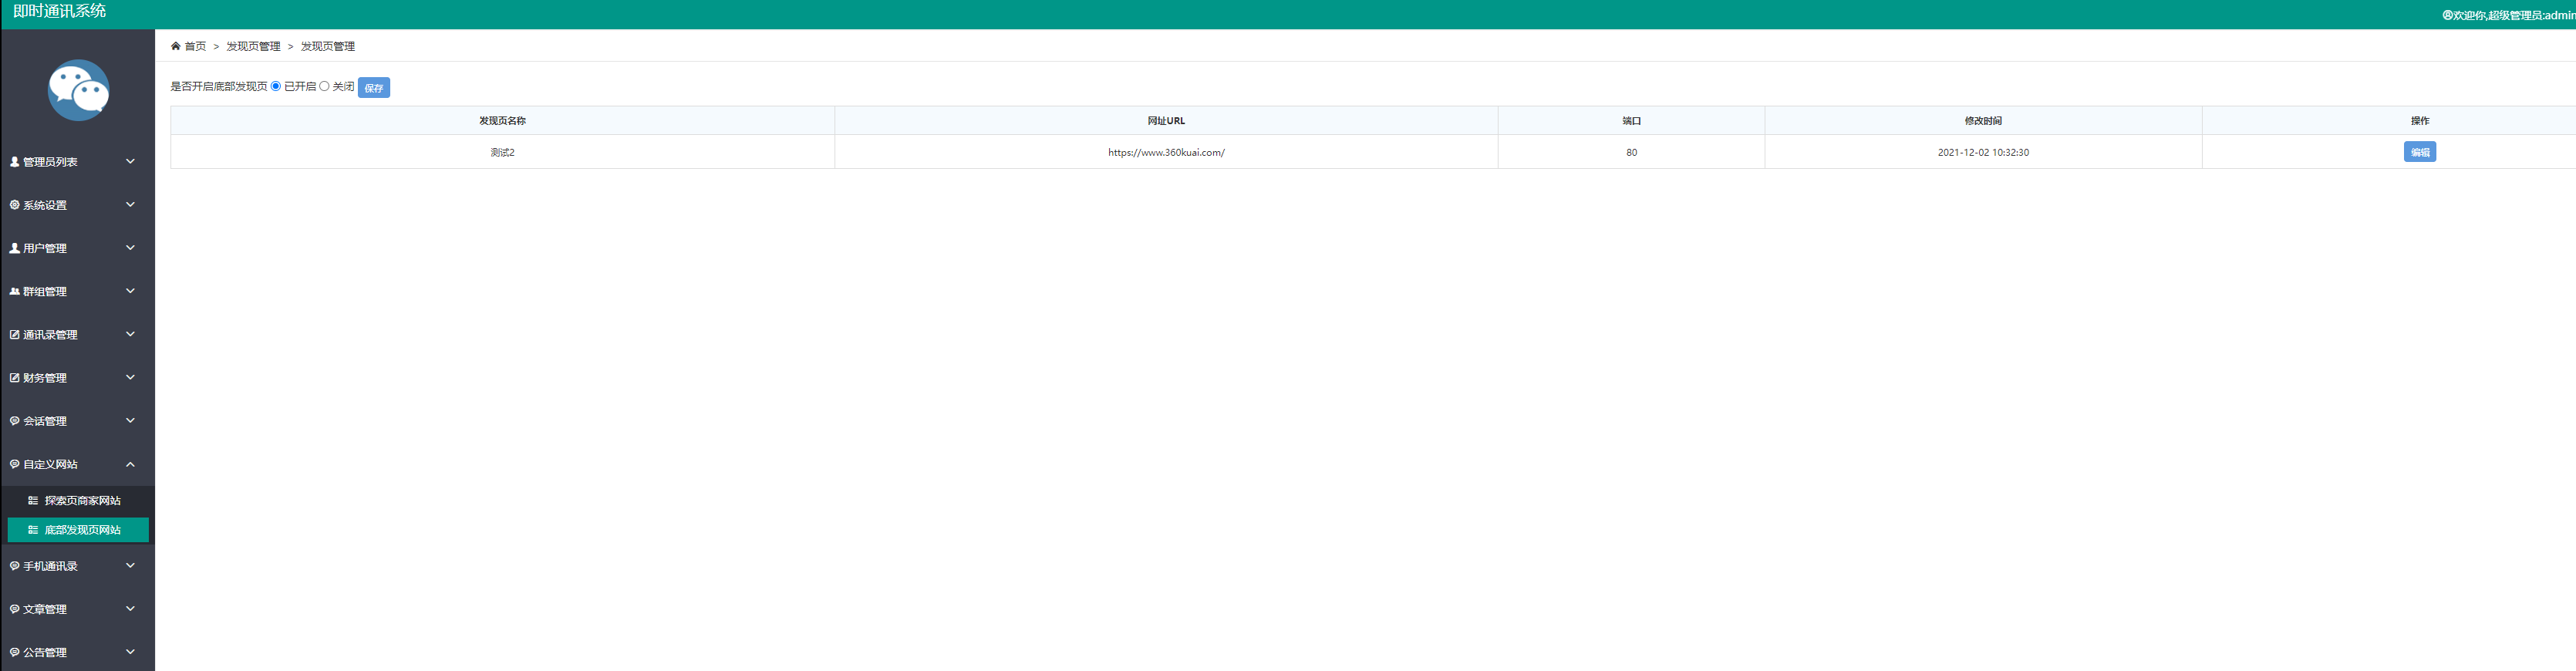Click the 探索页商家网站 list icon
Viewport: 2576px width, 671px height.
pos(33,501)
